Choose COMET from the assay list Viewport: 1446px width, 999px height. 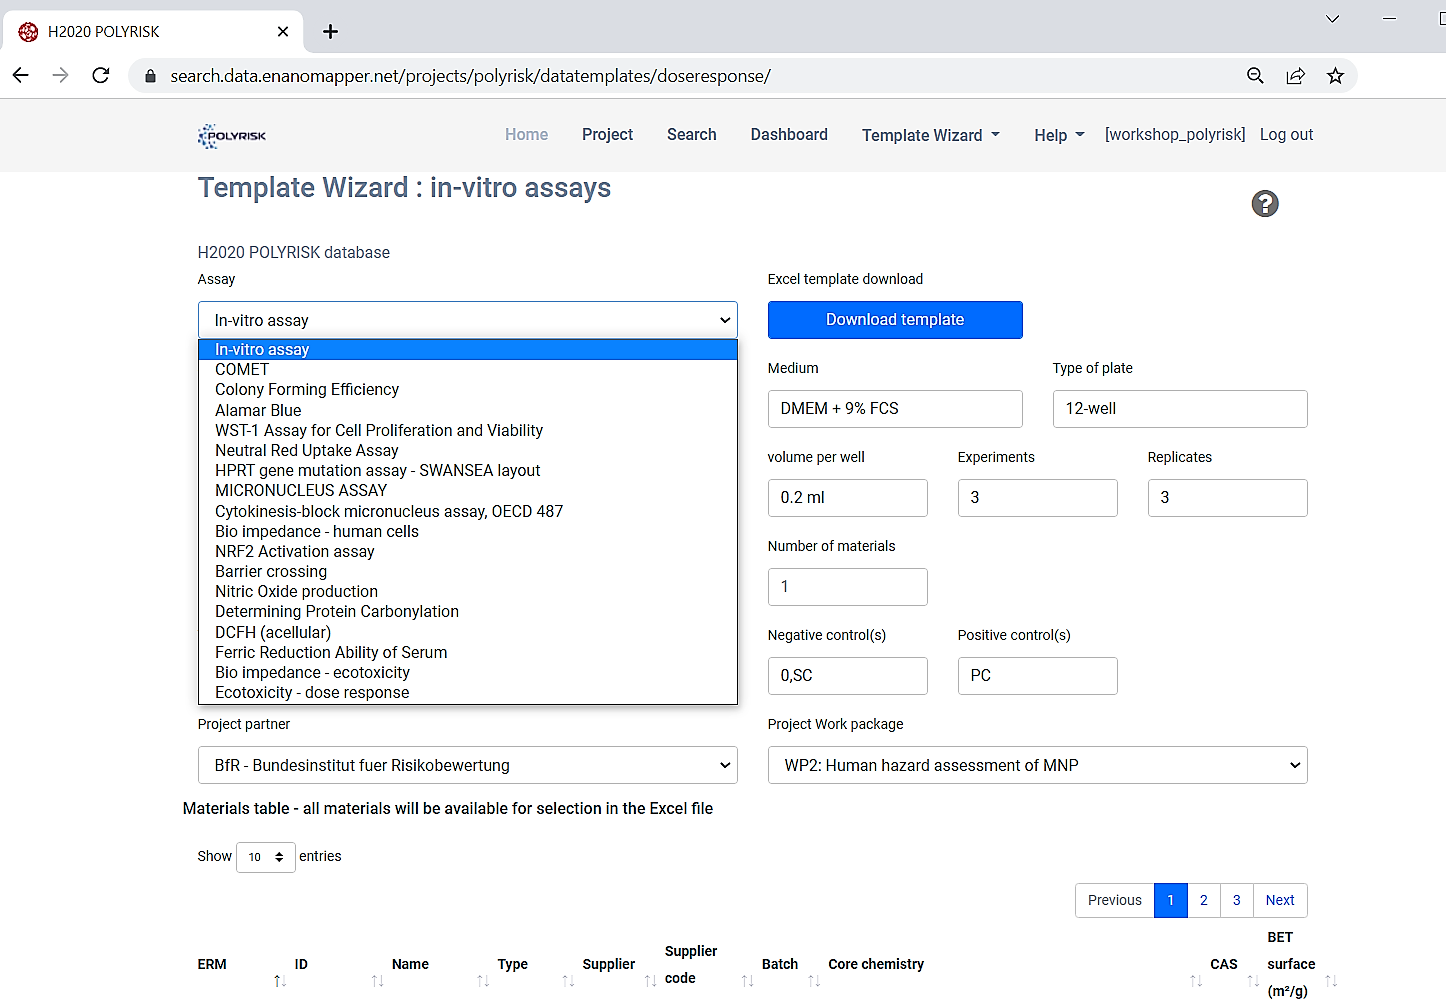pos(242,370)
